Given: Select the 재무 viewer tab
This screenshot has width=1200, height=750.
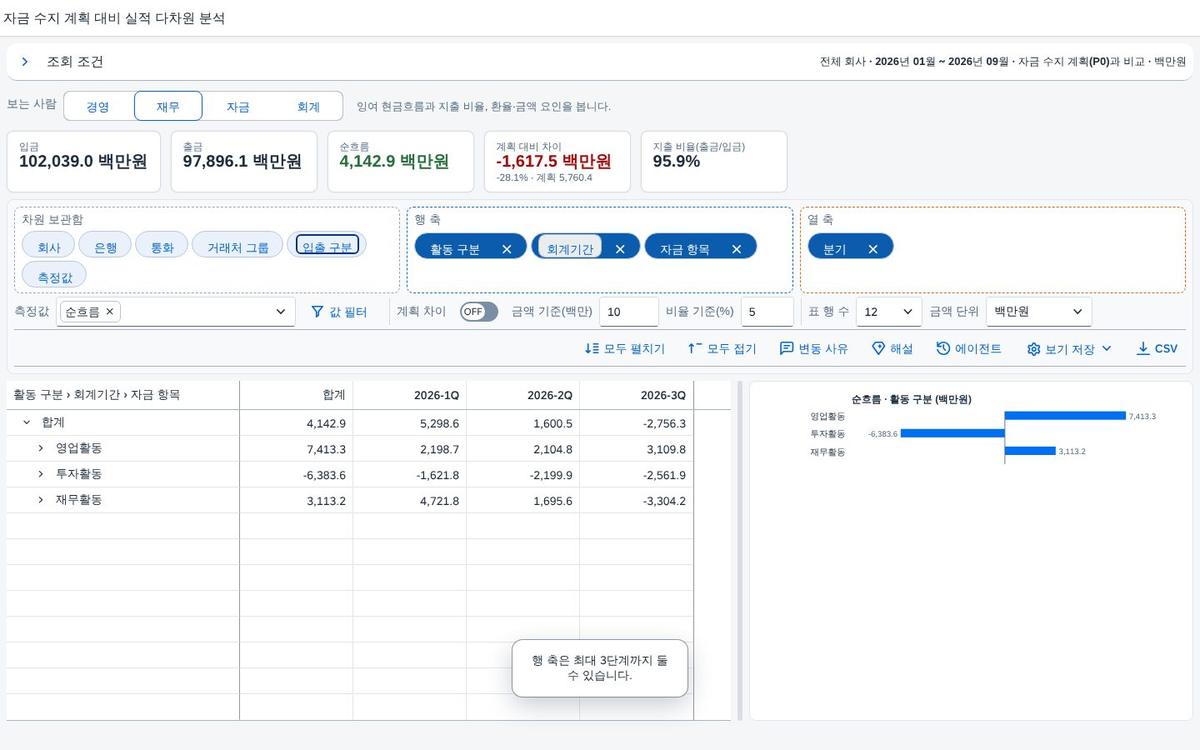Looking at the screenshot, I should coord(168,107).
